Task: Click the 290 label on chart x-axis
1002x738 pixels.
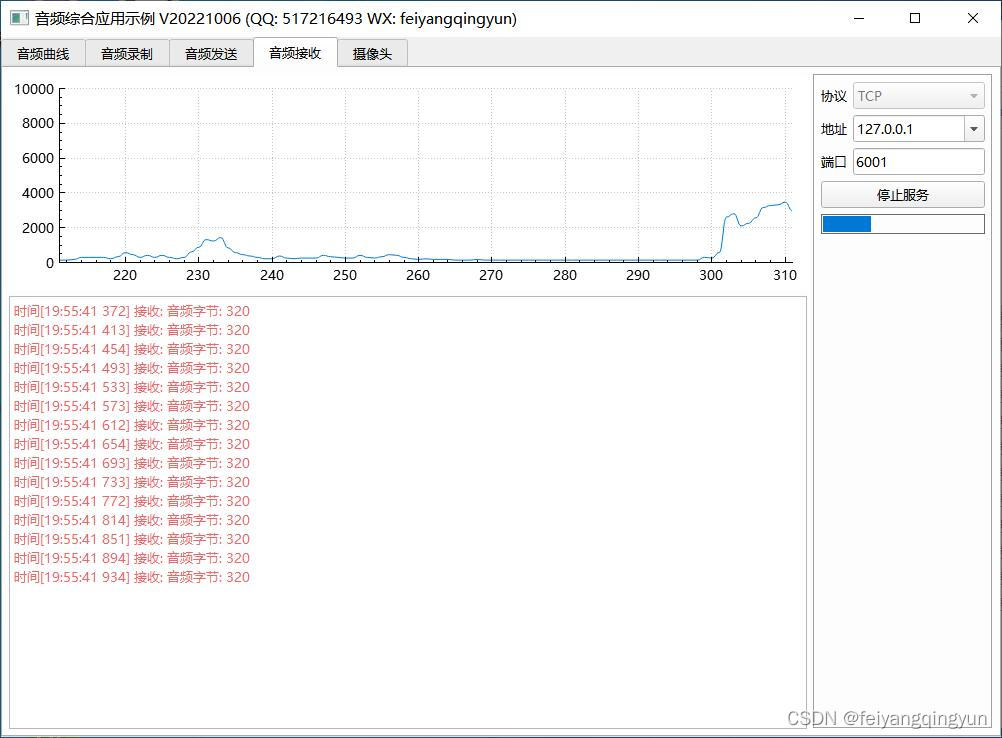Action: [x=638, y=275]
